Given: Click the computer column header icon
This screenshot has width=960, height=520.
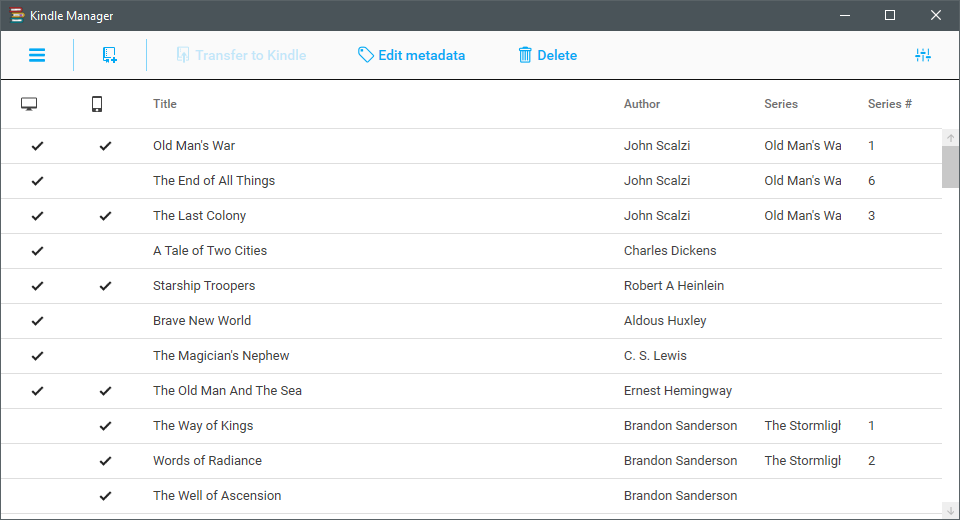Looking at the screenshot, I should (x=29, y=104).
